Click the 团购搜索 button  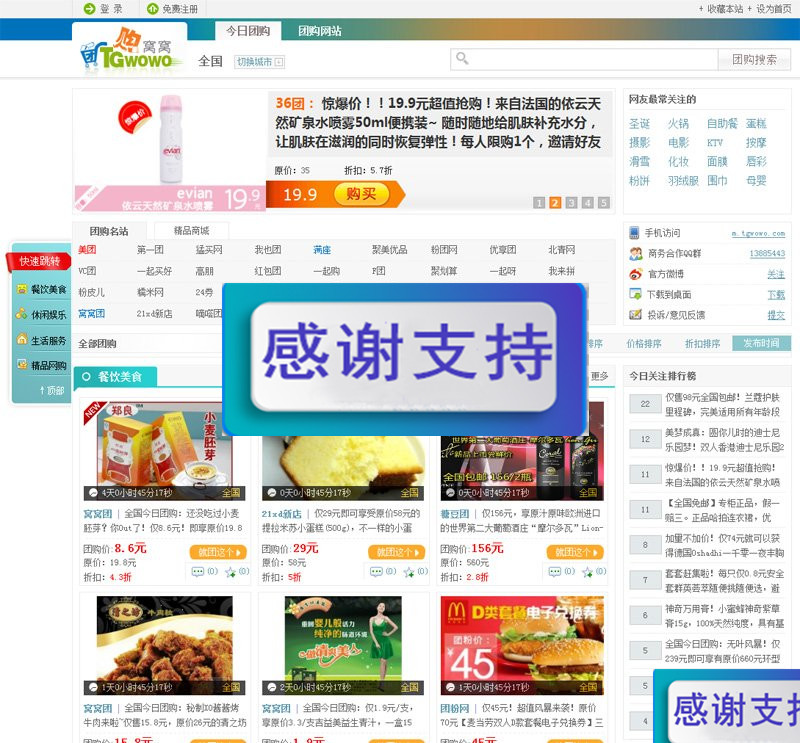[755, 60]
